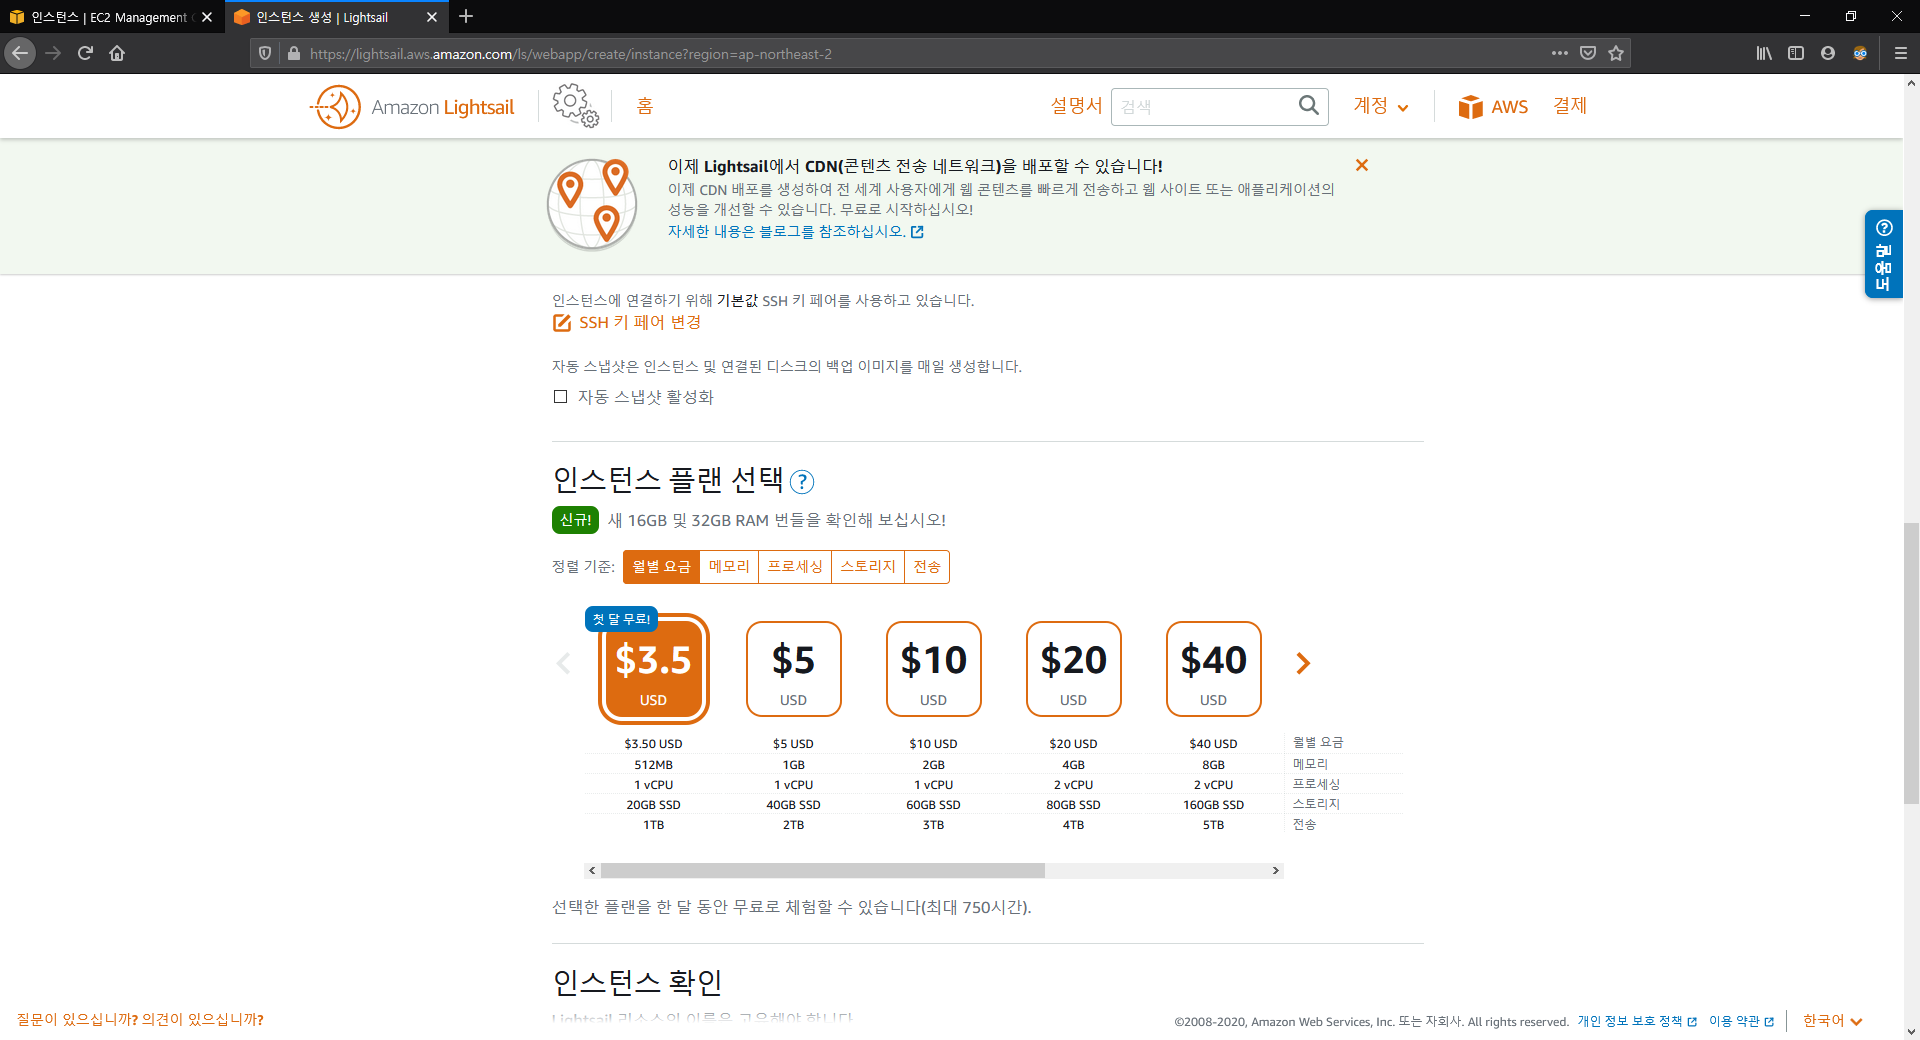Open Firefox account icon
This screenshot has width=1920, height=1040.
click(x=1828, y=53)
